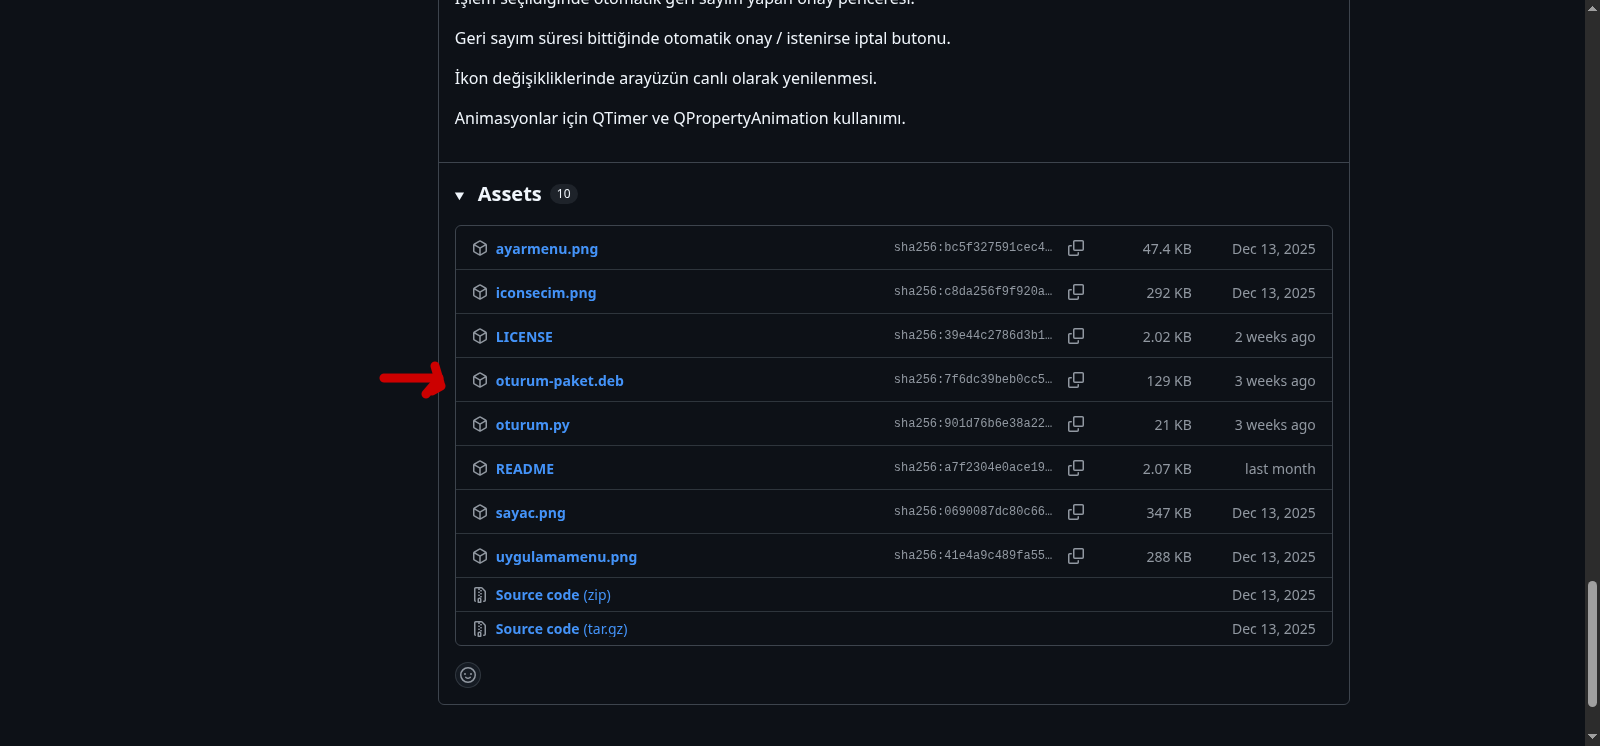Copy SHA256 hash for oturum.py
Screen dimensions: 1600x746
pyautogui.click(x=1076, y=424)
